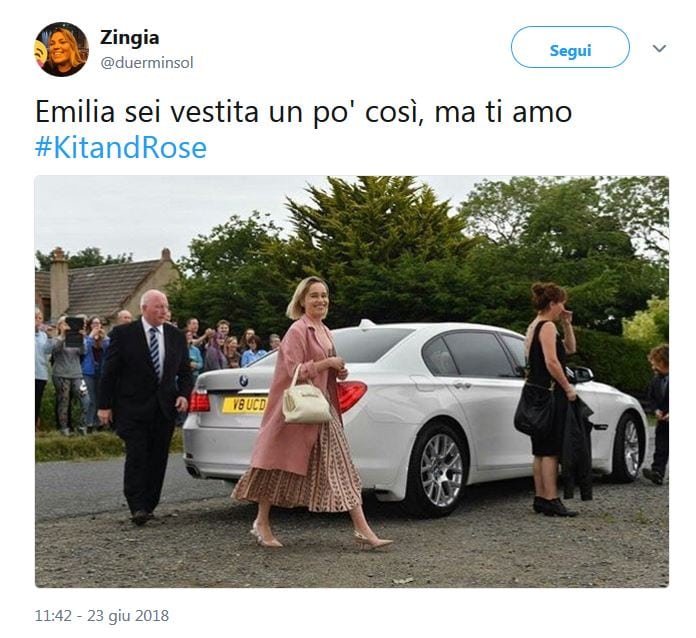This screenshot has width=696, height=638.
Task: Open the #KitandRose hashtag
Action: (121, 148)
